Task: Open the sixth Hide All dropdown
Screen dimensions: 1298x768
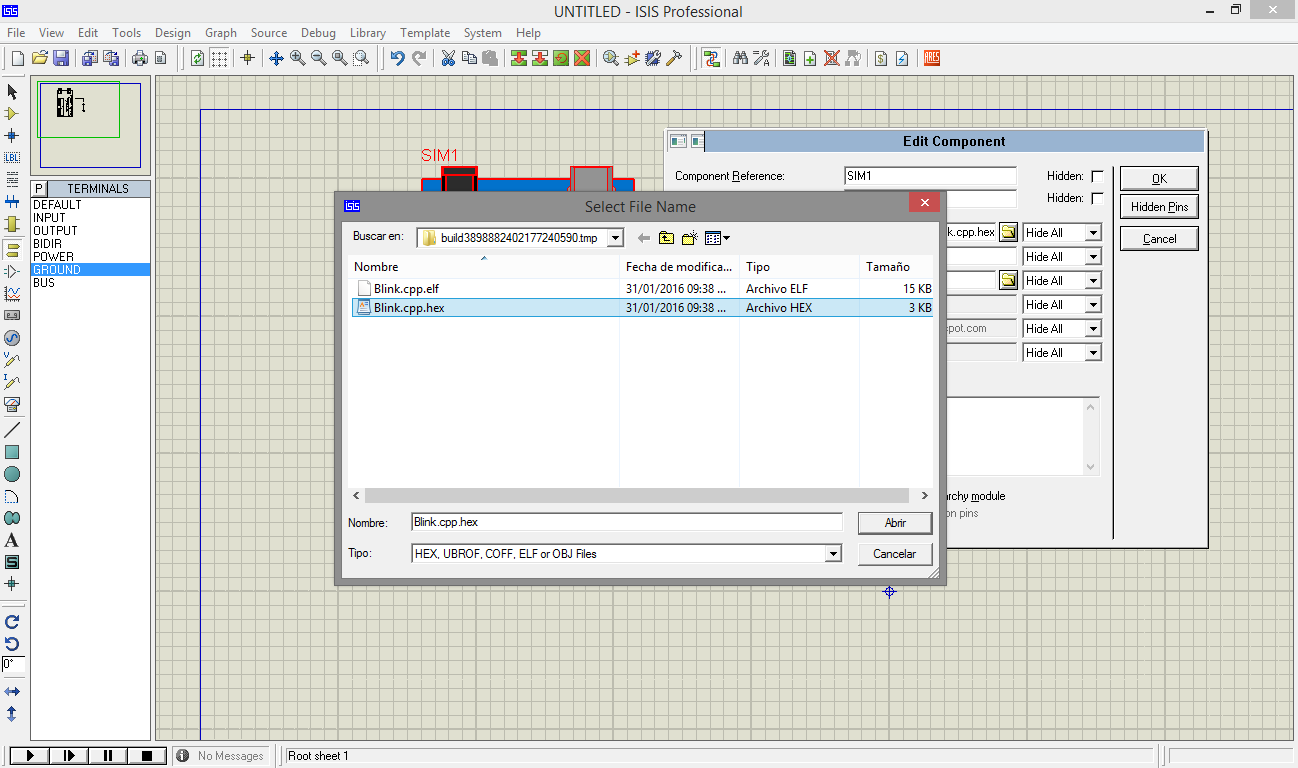Action: pyautogui.click(x=1092, y=353)
